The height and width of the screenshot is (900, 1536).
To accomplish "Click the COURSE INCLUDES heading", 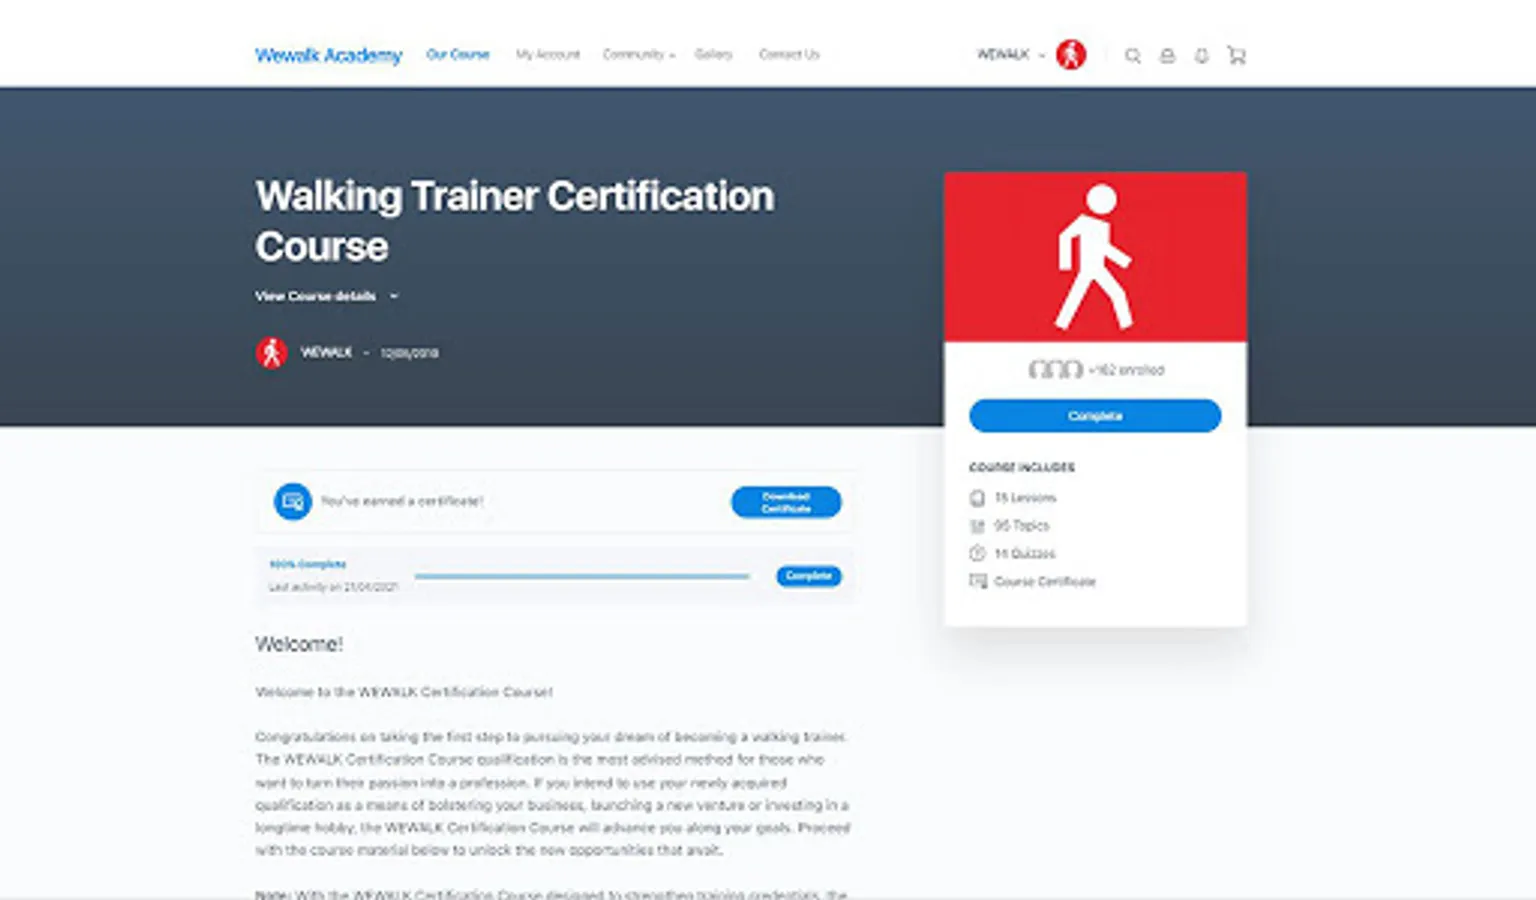I will point(1022,467).
